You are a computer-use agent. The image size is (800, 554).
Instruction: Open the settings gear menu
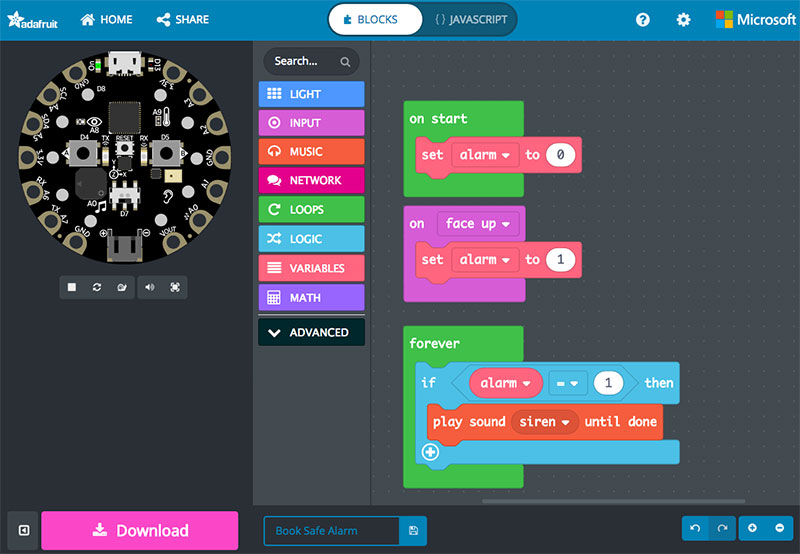coord(683,20)
